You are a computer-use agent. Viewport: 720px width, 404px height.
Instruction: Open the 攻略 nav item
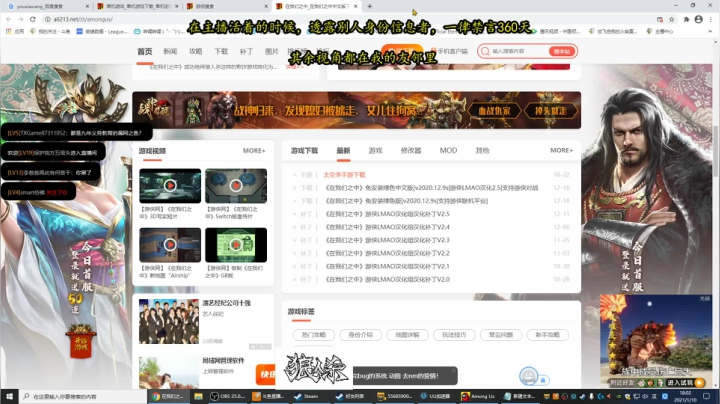click(195, 51)
